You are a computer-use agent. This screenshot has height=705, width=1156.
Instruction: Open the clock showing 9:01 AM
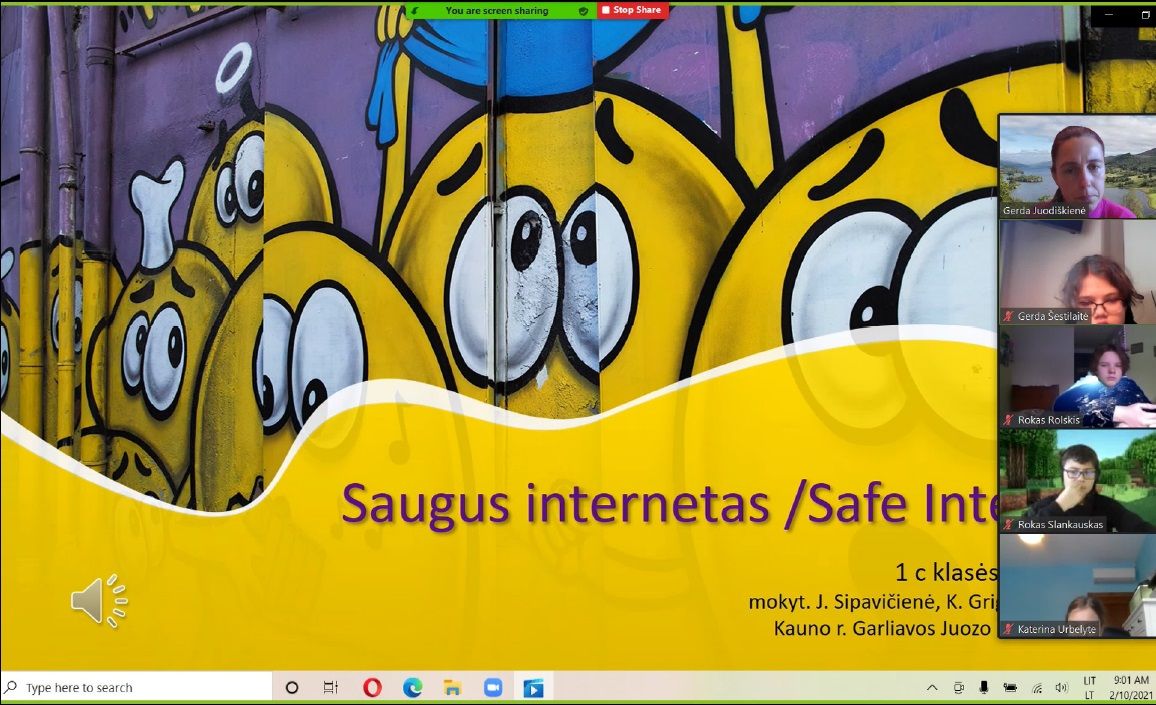click(x=1130, y=687)
